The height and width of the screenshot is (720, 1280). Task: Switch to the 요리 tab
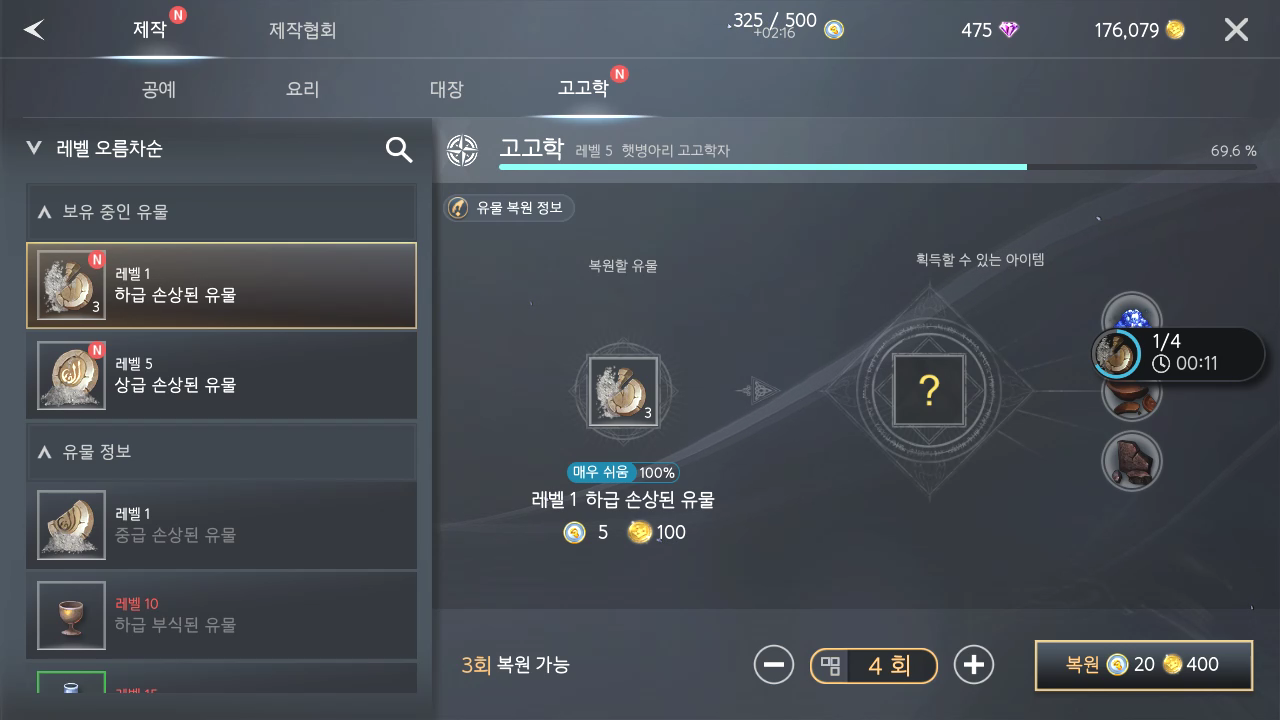[302, 89]
